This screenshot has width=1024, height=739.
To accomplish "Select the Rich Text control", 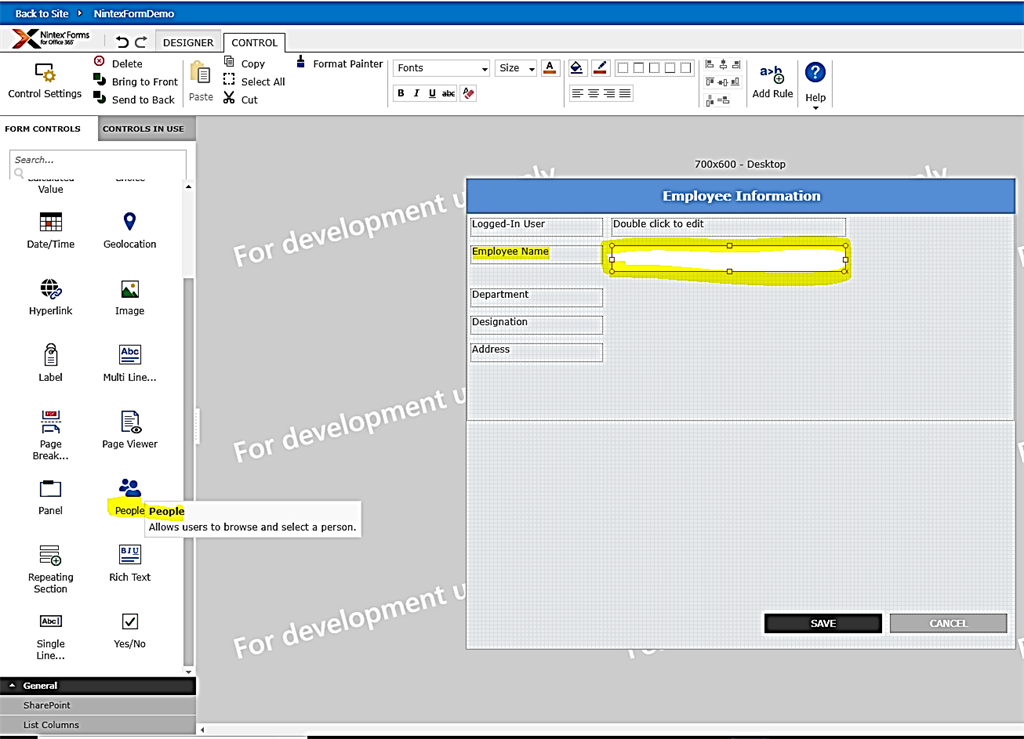I will 129,560.
